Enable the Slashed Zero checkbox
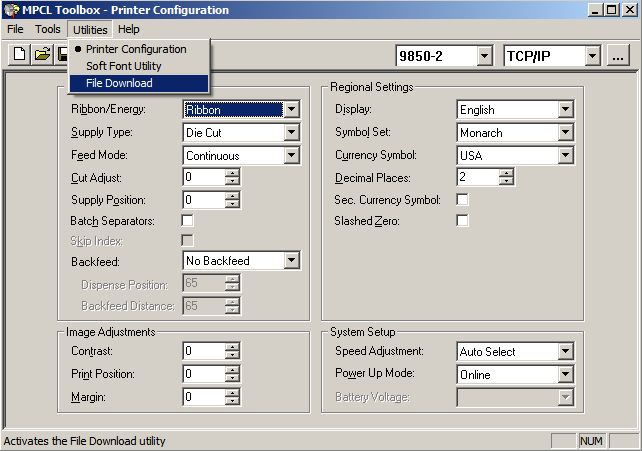The image size is (642, 451). 462,221
